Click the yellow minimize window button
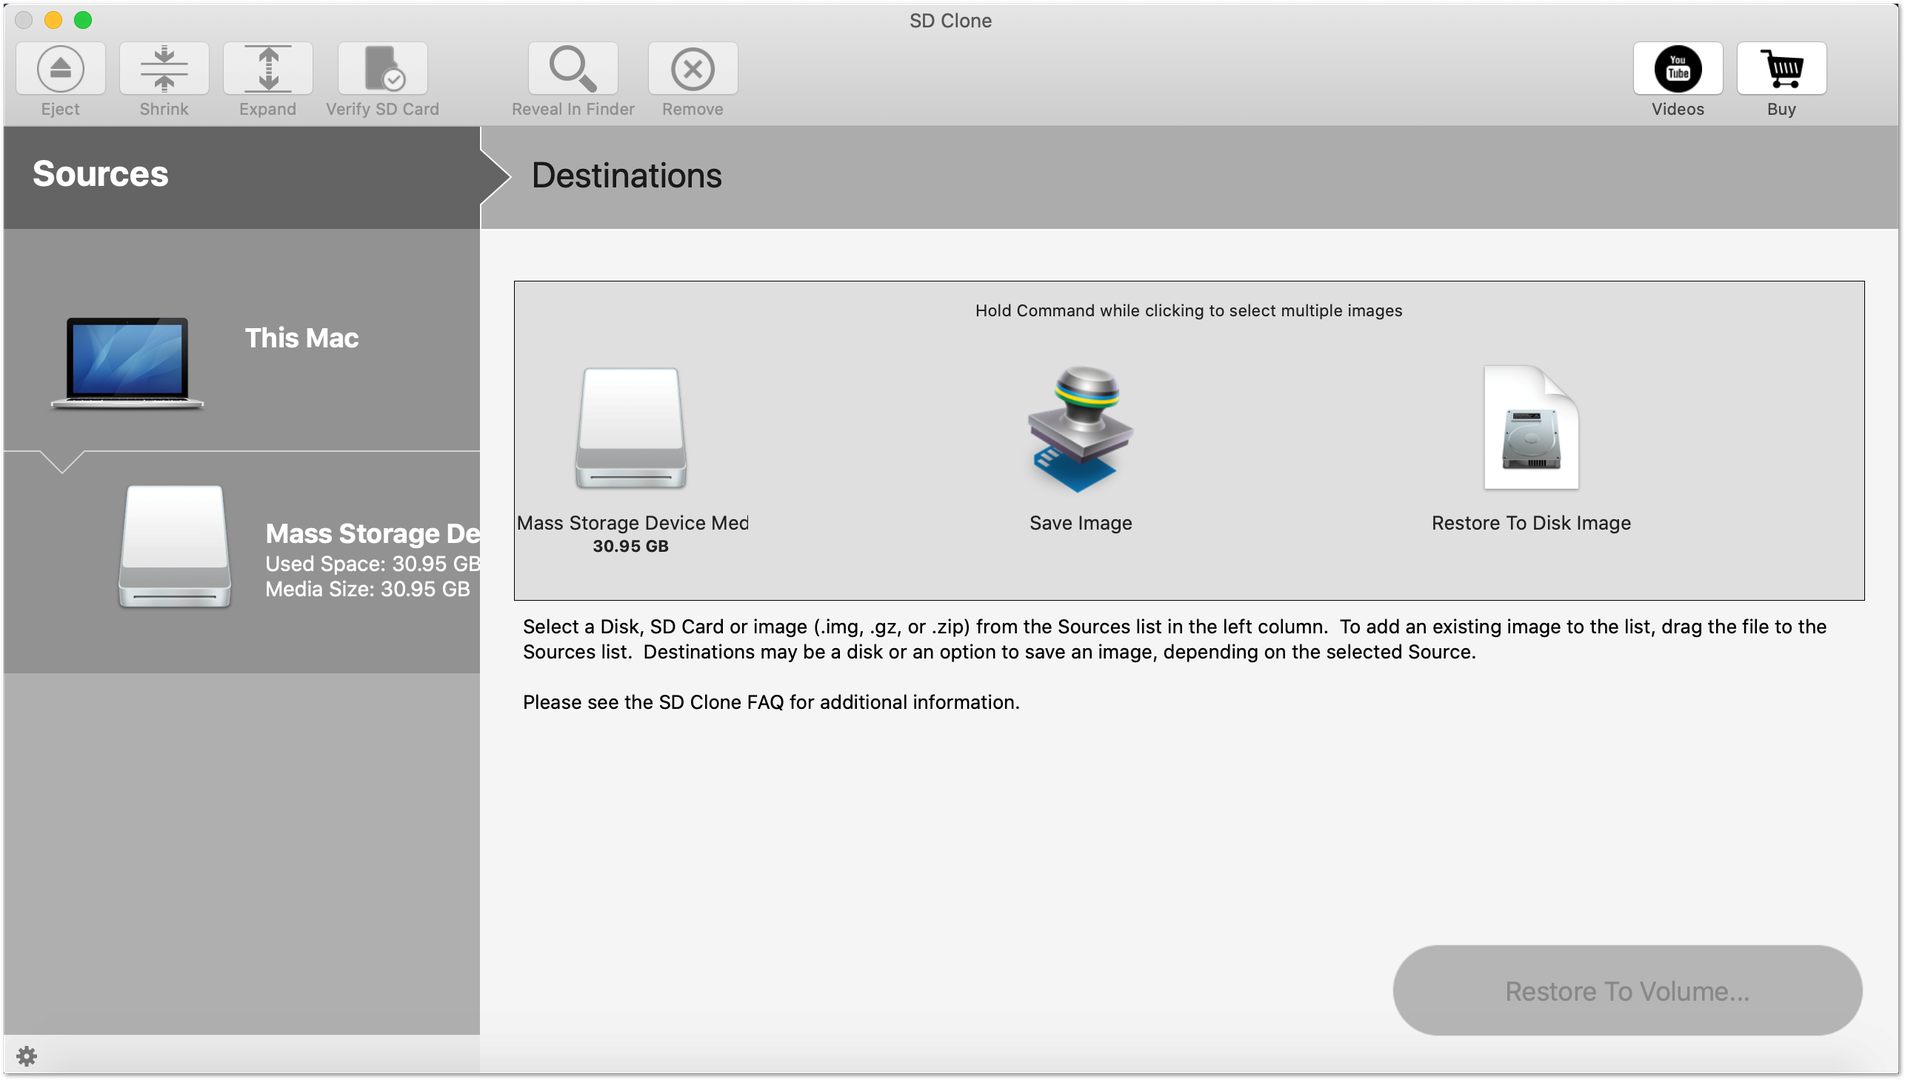 point(53,20)
